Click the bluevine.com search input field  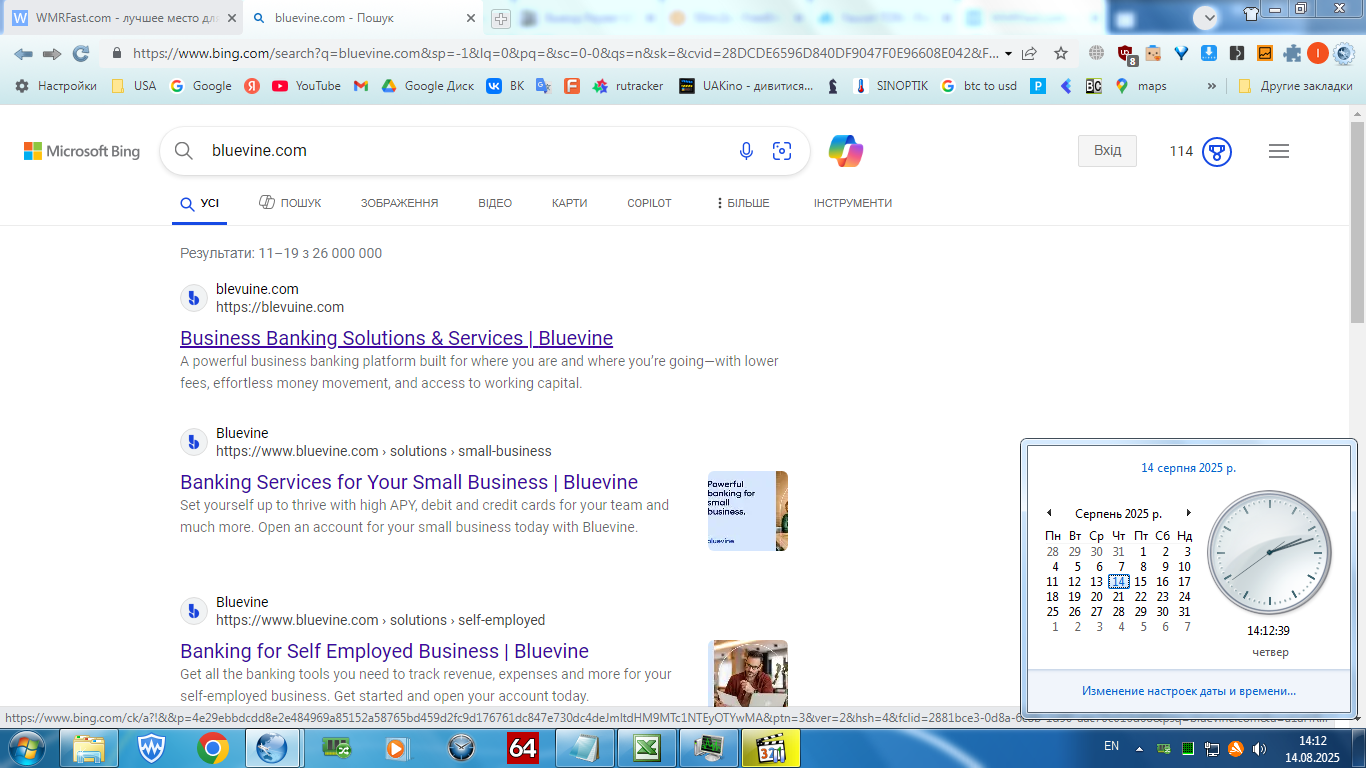[465, 151]
